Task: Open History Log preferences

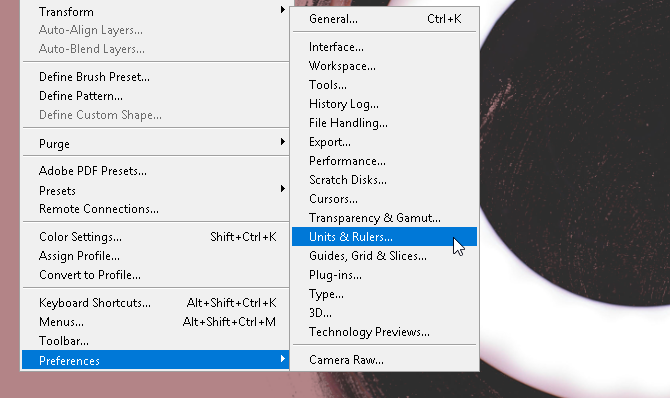Action: pyautogui.click(x=384, y=104)
